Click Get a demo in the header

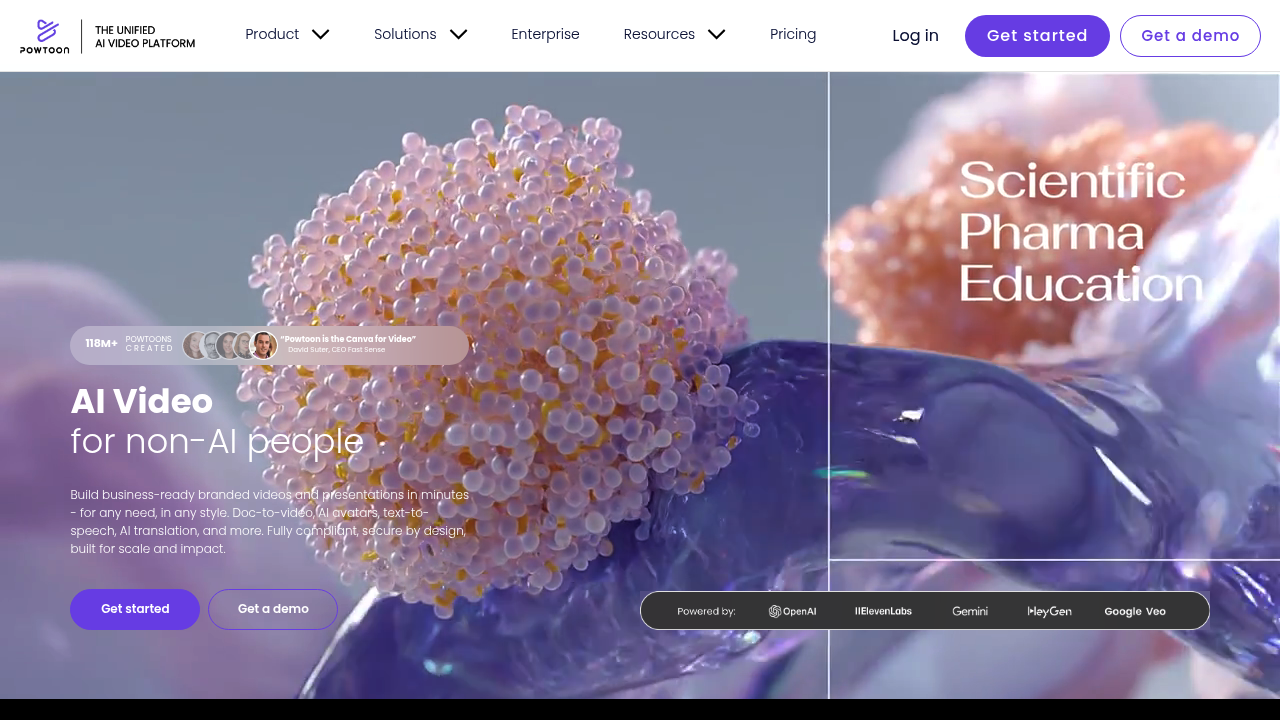[1190, 36]
